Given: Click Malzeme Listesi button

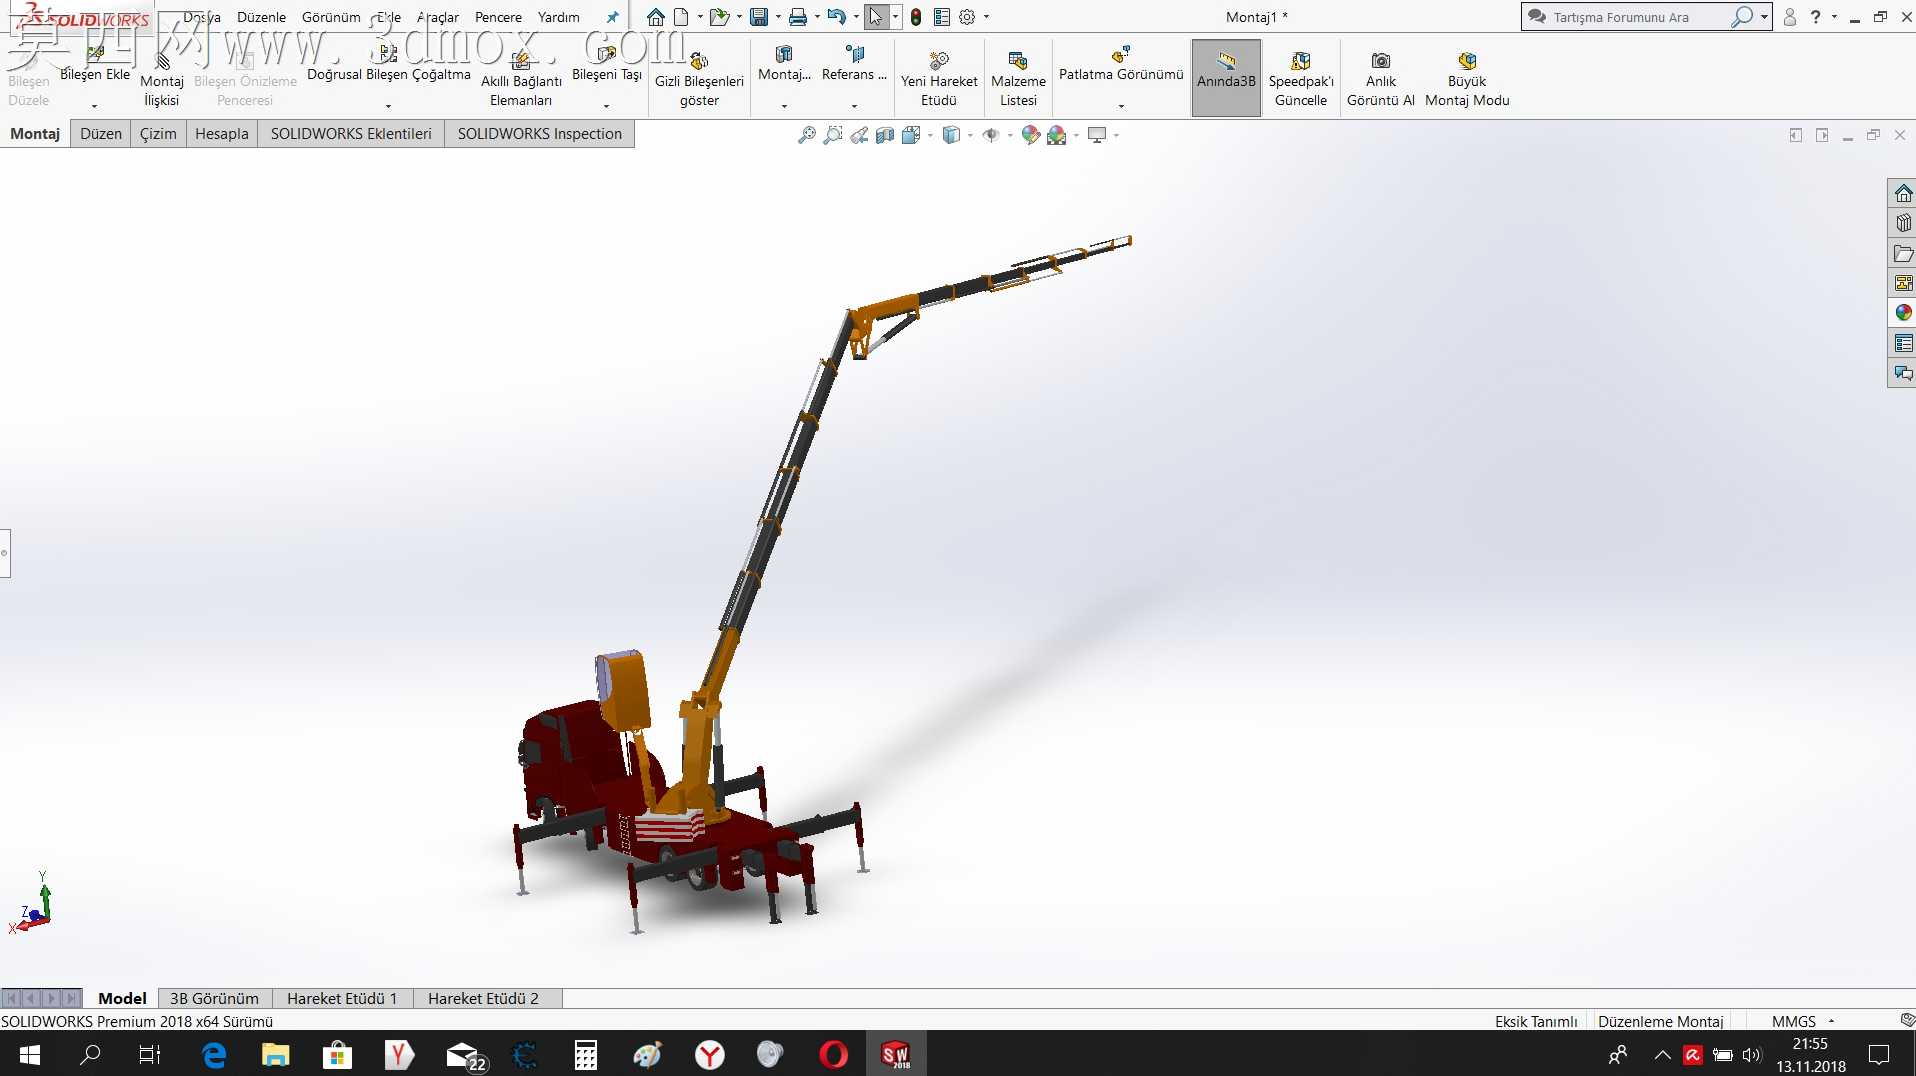Looking at the screenshot, I should [x=1018, y=78].
